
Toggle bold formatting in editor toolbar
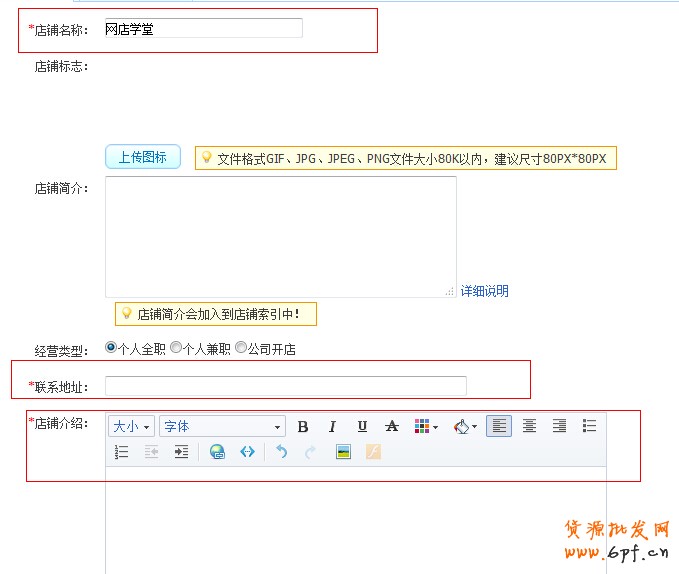click(303, 427)
